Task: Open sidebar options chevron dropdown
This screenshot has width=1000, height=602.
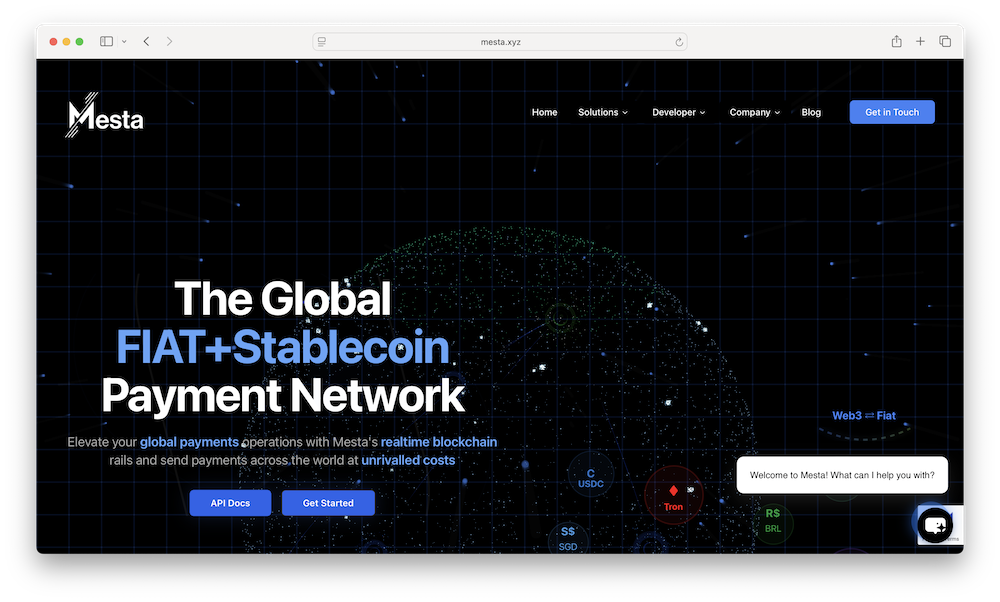Action: (x=124, y=41)
